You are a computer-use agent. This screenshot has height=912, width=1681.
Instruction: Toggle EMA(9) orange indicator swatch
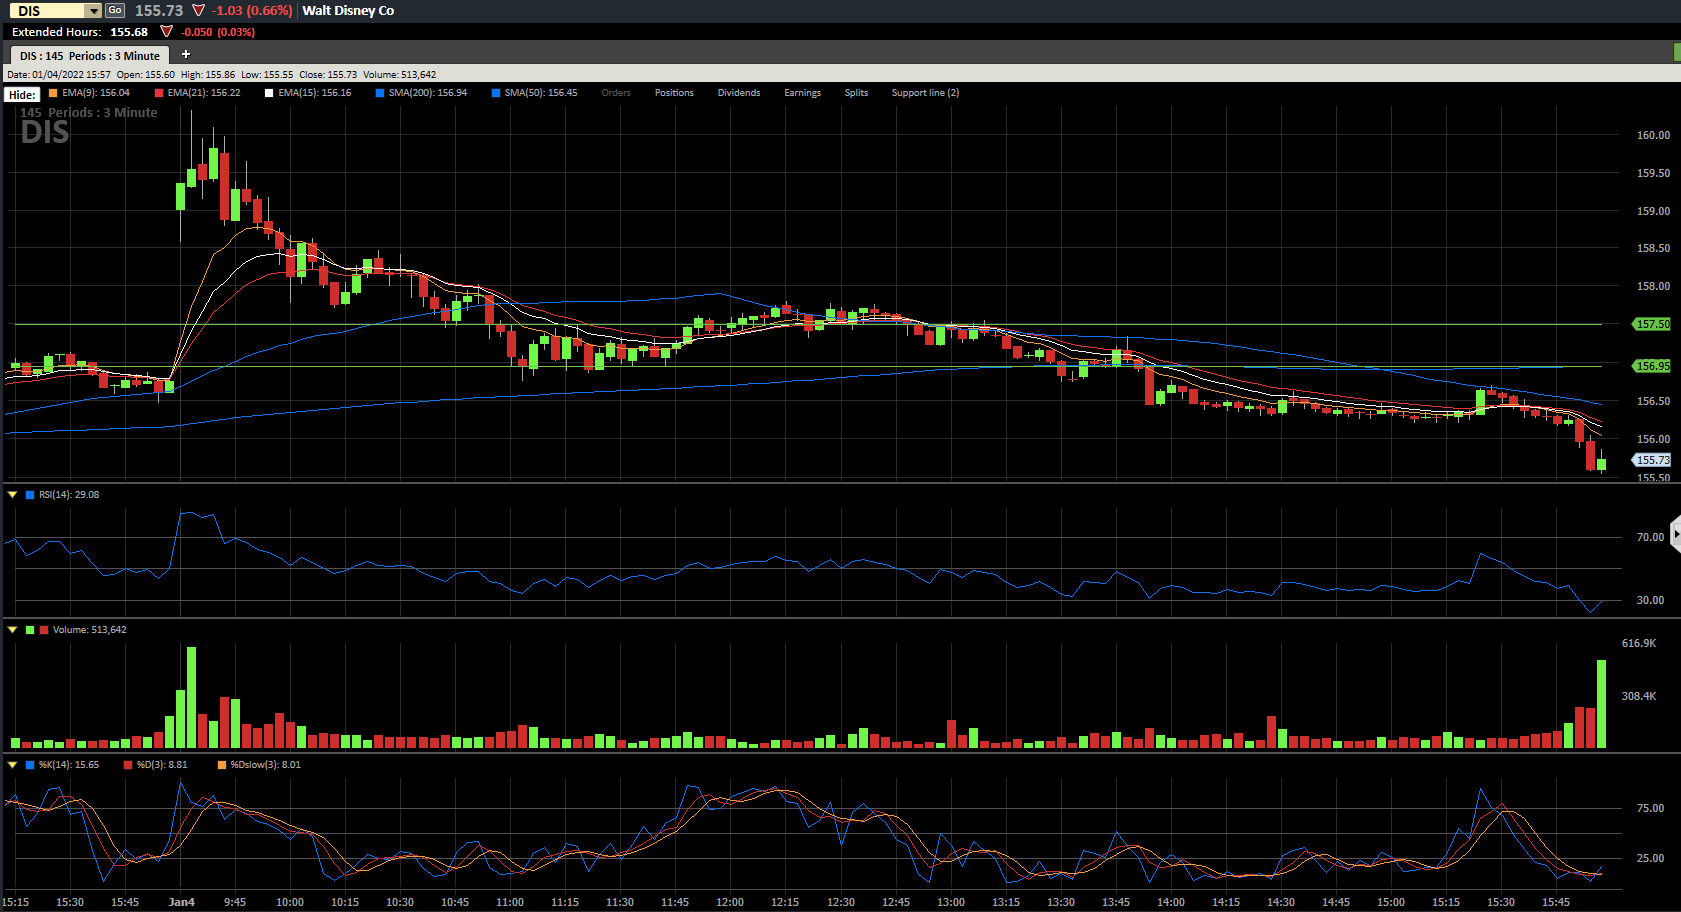point(53,93)
